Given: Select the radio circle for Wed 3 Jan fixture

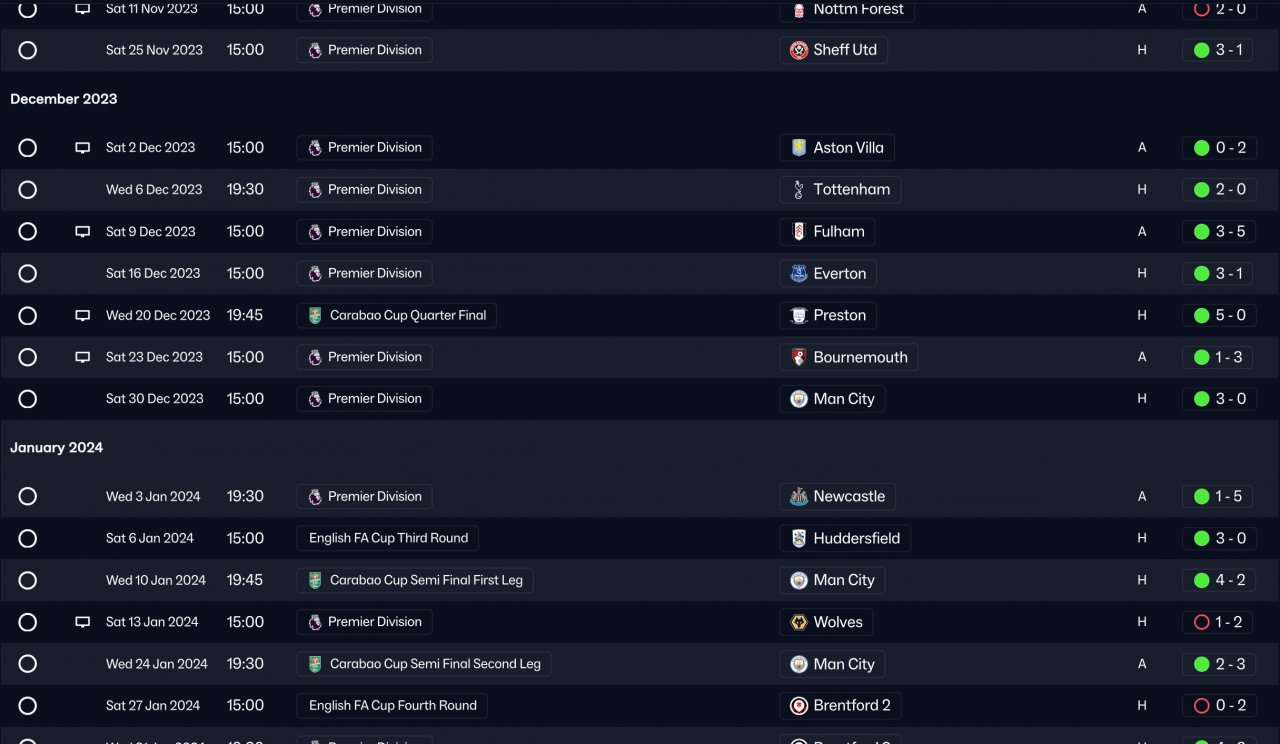Looking at the screenshot, I should 28,497.
